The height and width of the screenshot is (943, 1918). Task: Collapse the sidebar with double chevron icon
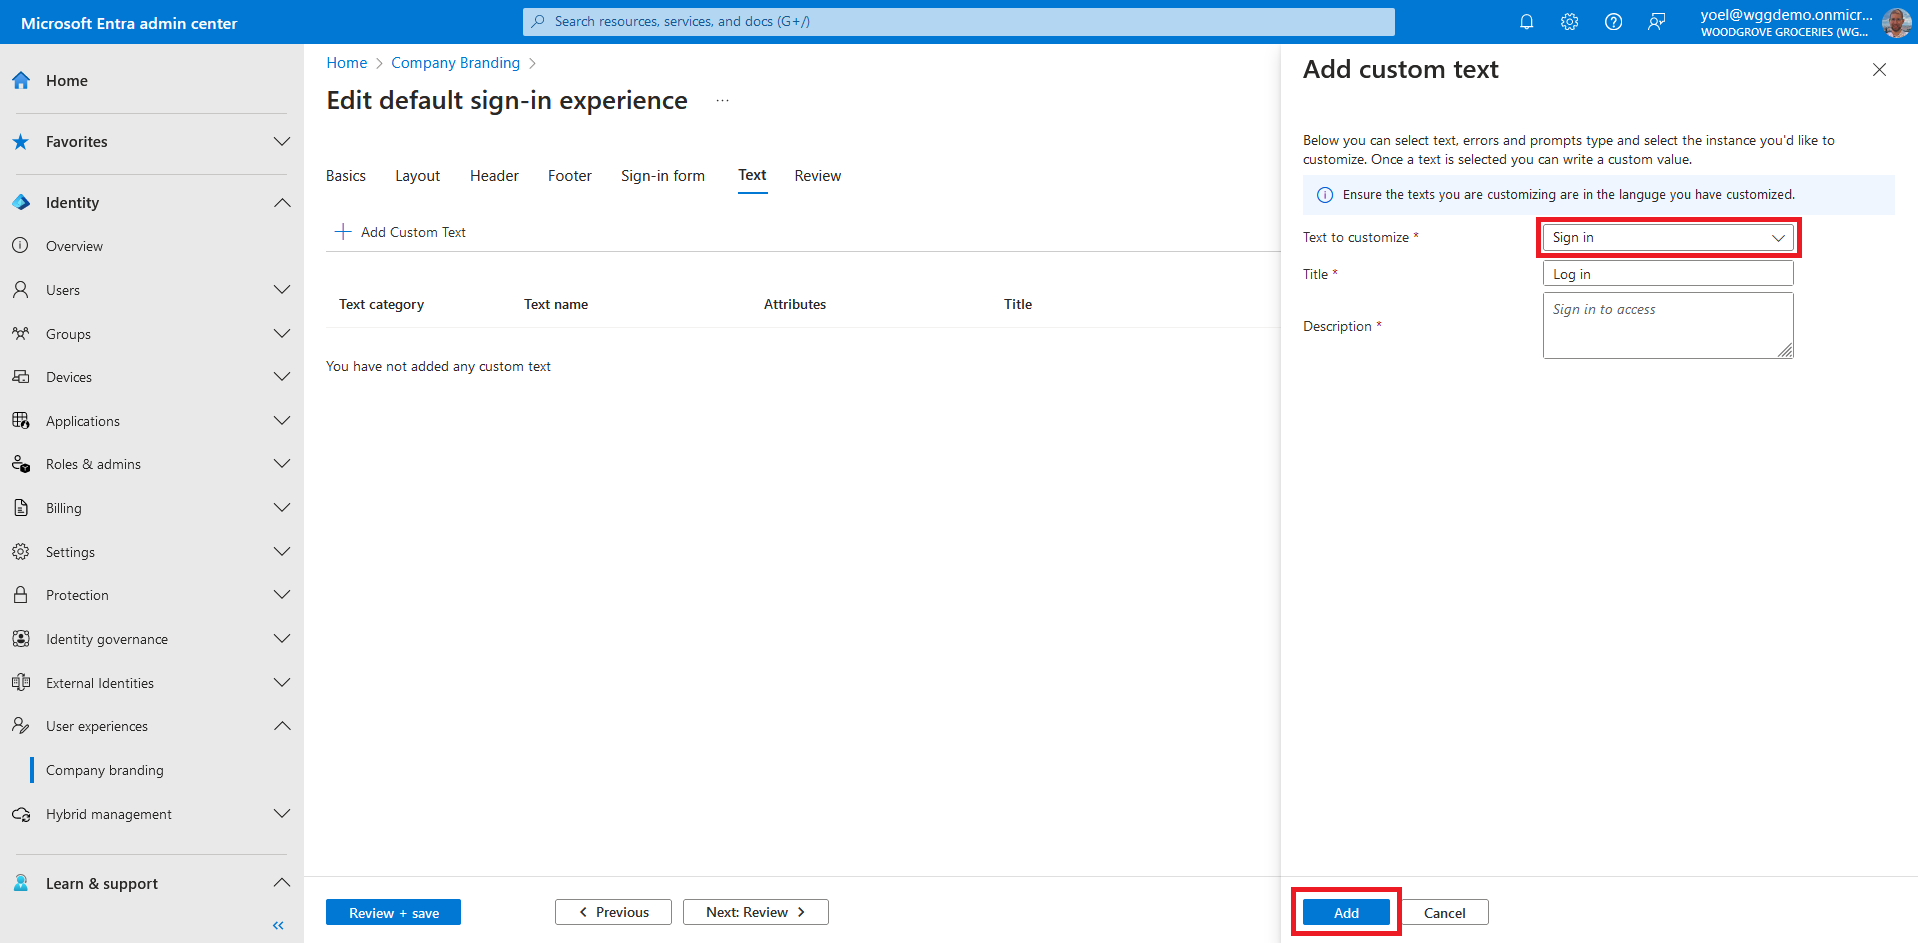coord(278,925)
